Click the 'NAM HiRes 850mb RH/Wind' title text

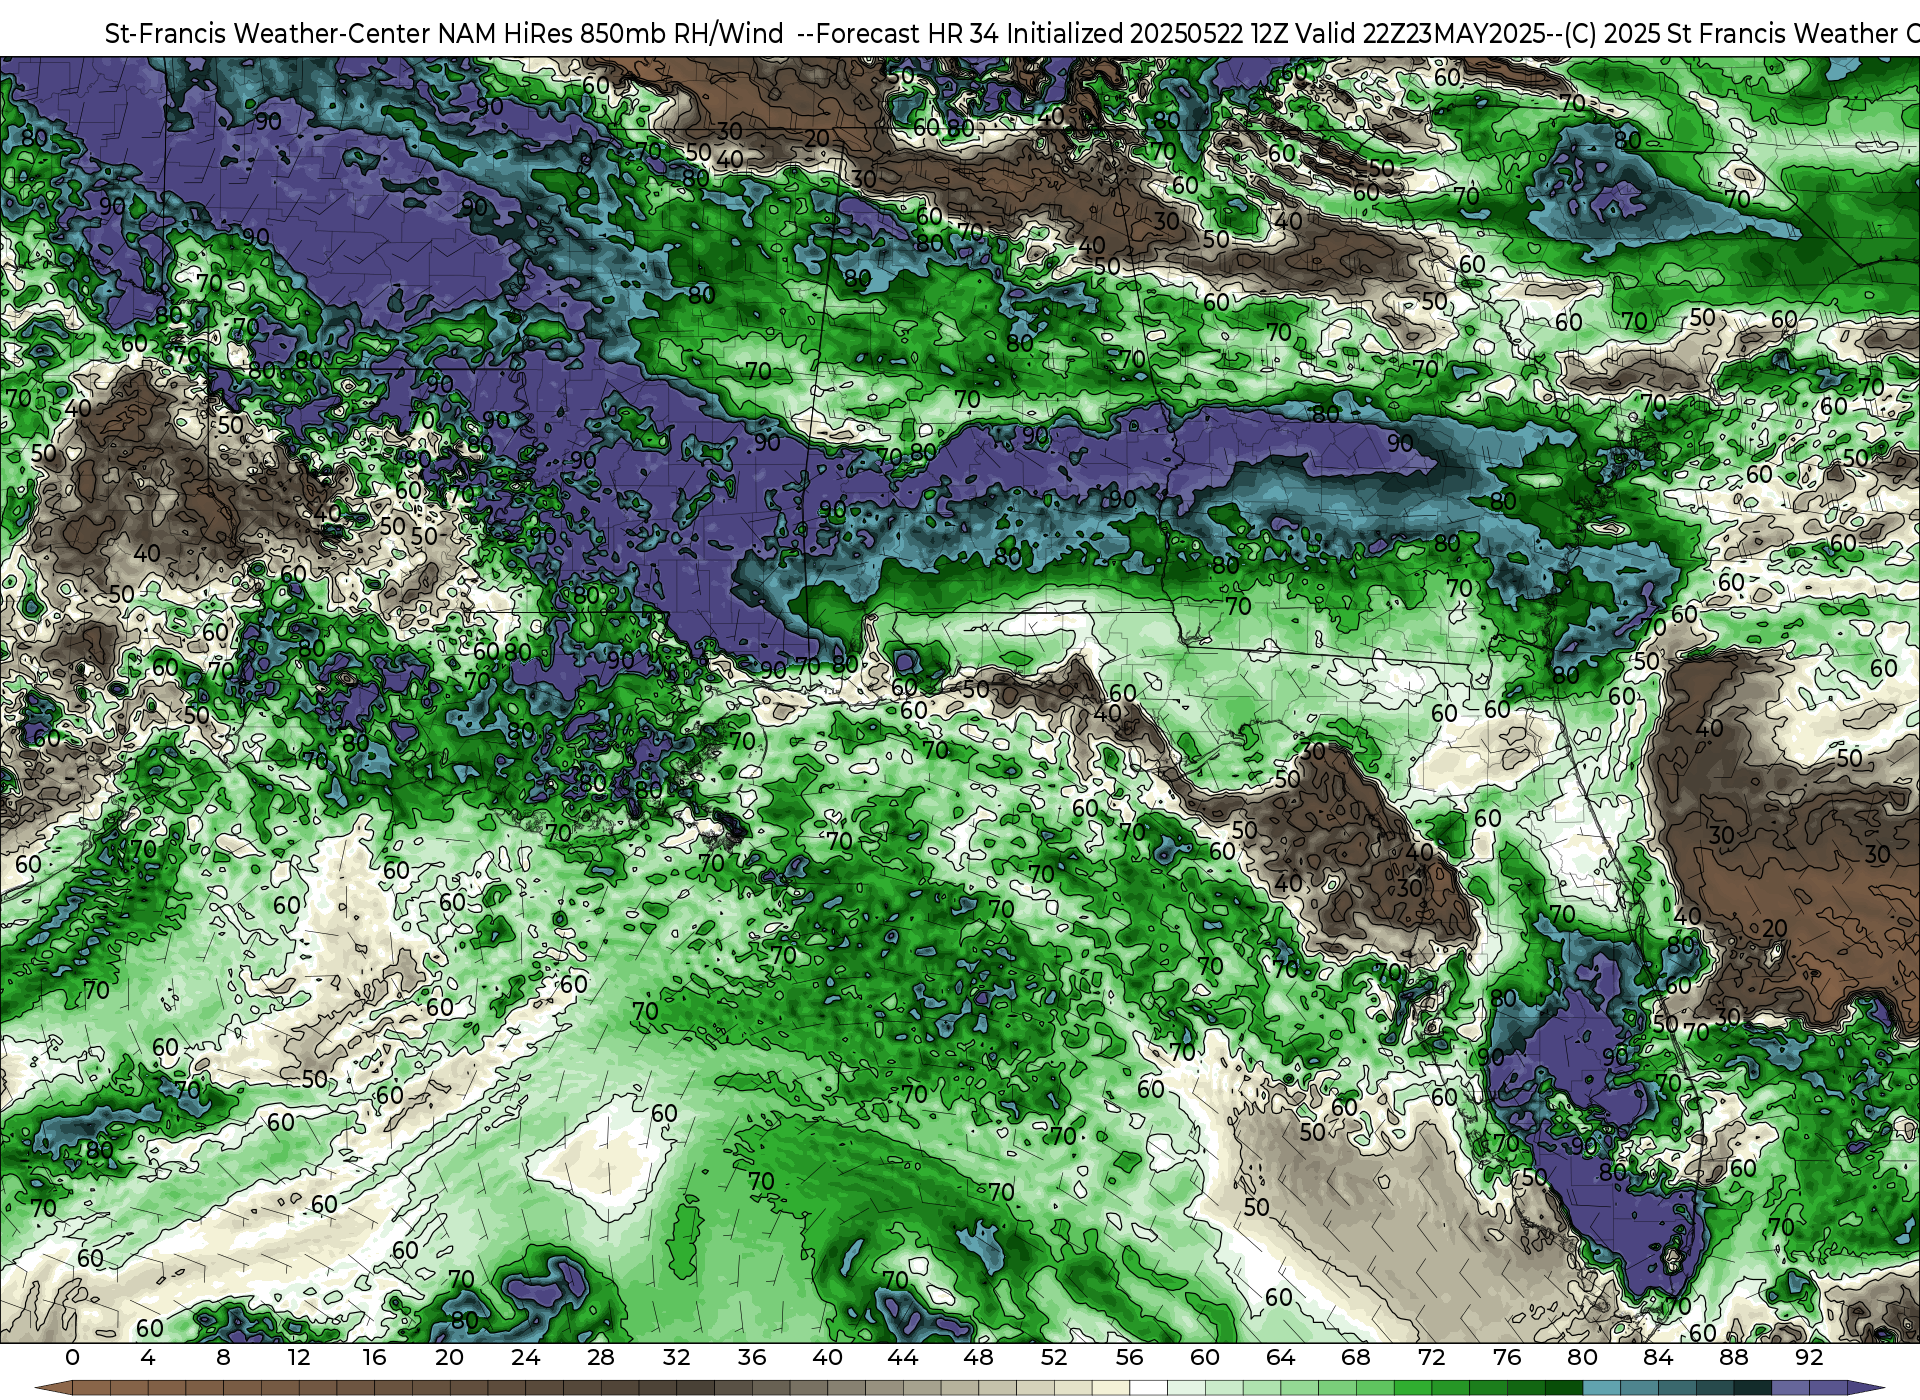pyautogui.click(x=611, y=34)
